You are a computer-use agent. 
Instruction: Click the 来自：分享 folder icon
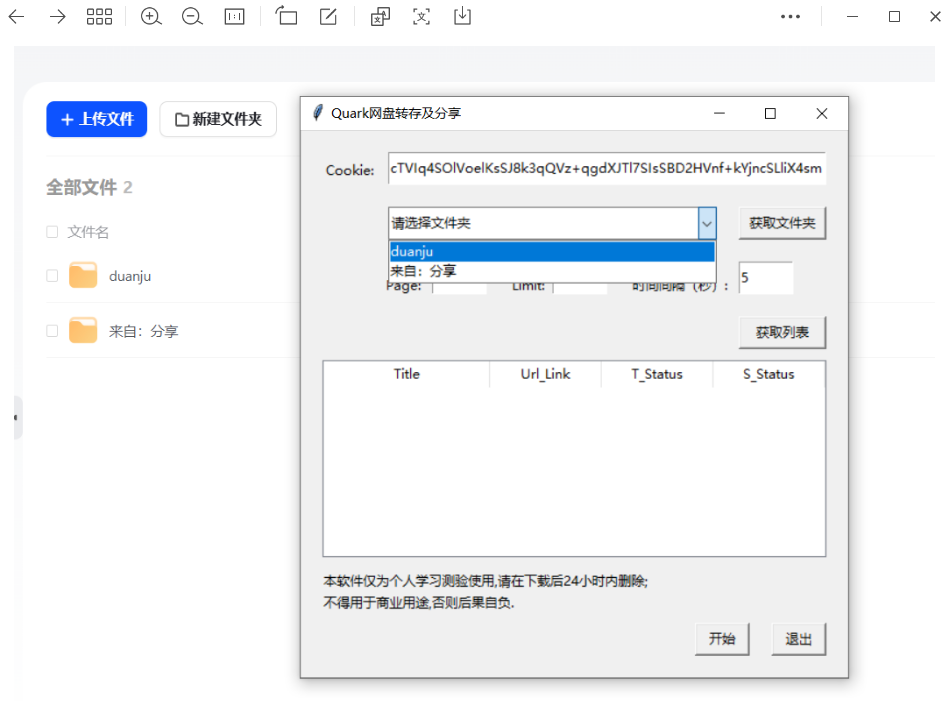click(x=83, y=330)
